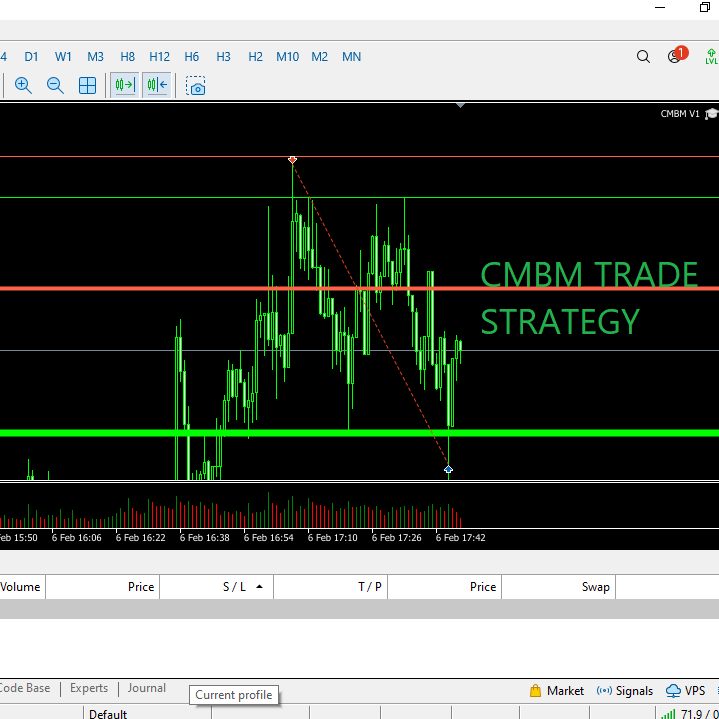Open Signals with the broadcast icon

pyautogui.click(x=625, y=691)
